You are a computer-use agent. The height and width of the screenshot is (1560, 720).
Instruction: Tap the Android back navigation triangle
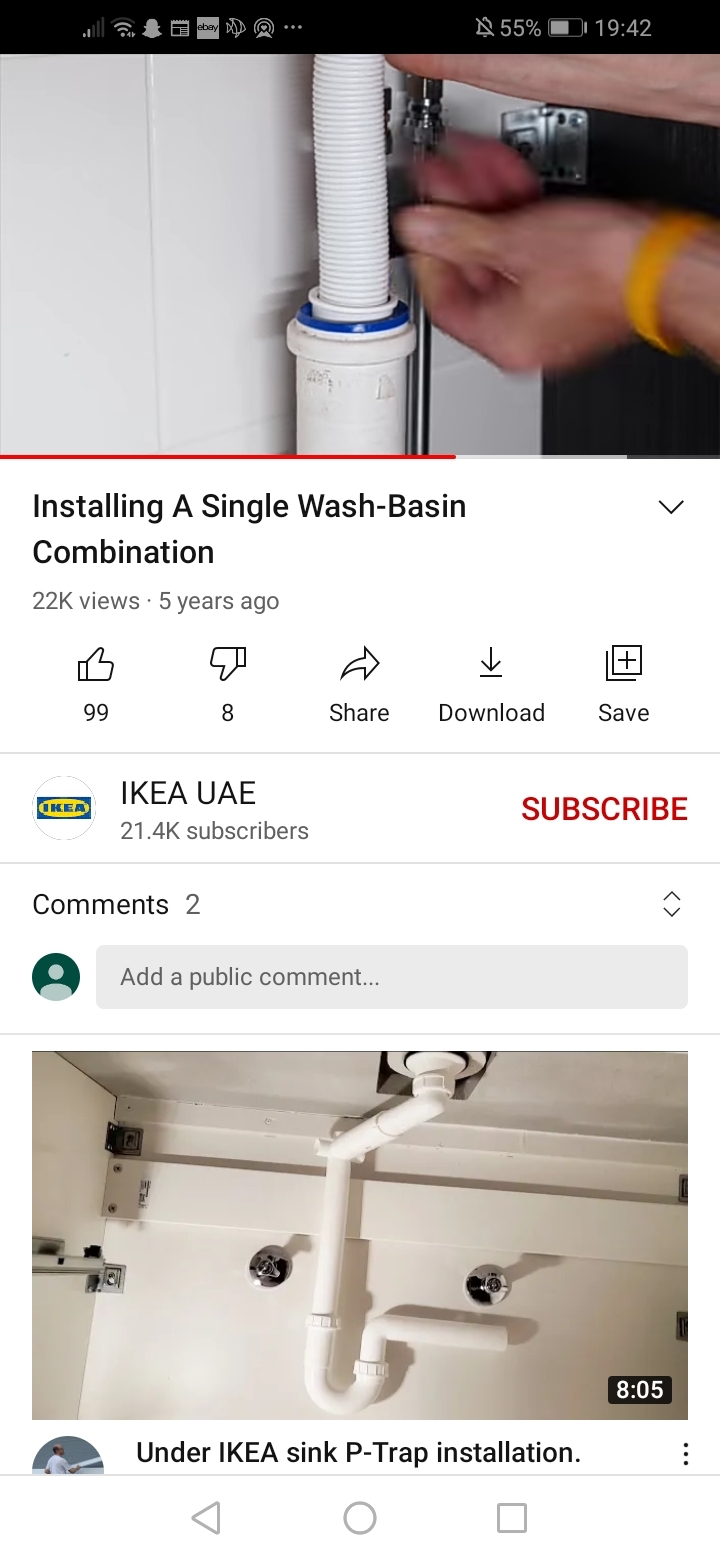(x=205, y=1518)
